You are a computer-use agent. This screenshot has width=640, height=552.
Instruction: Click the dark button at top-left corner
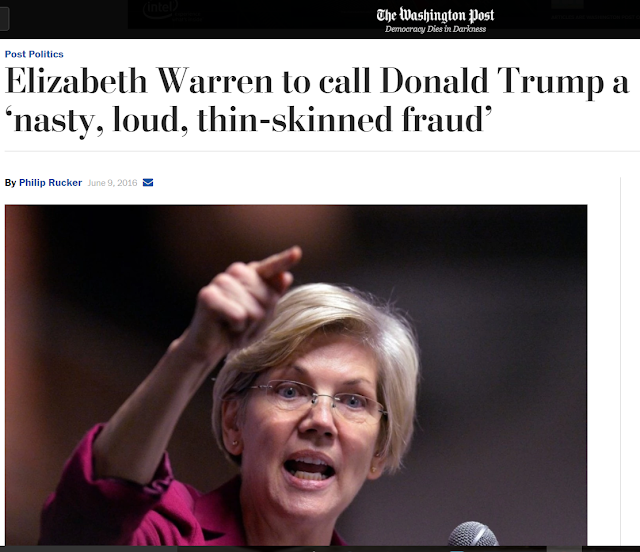pos(4,19)
